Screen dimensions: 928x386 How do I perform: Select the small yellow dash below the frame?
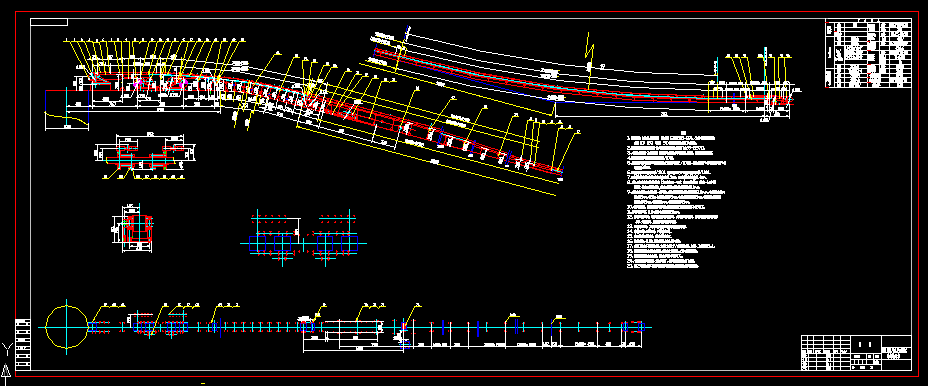click(x=203, y=384)
